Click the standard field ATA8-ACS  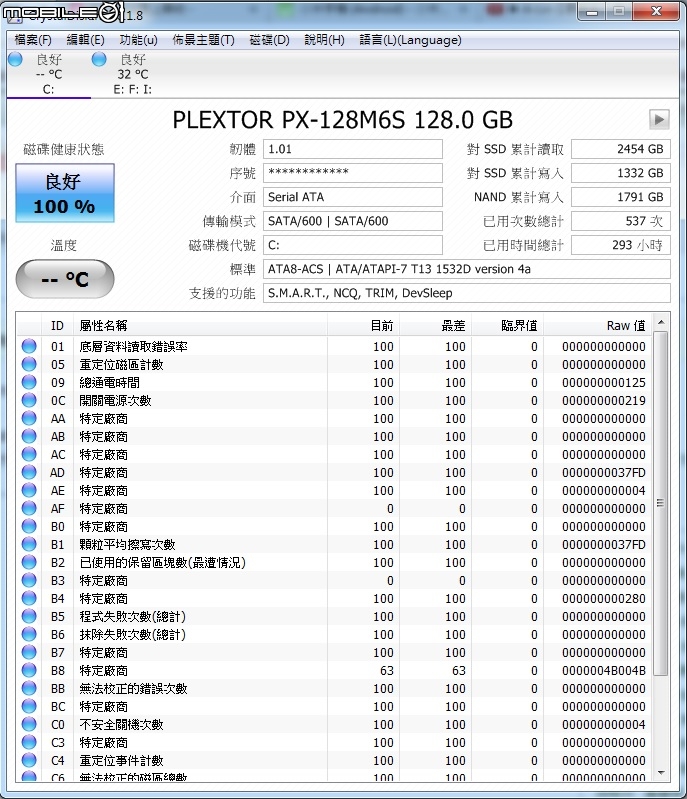(466, 269)
